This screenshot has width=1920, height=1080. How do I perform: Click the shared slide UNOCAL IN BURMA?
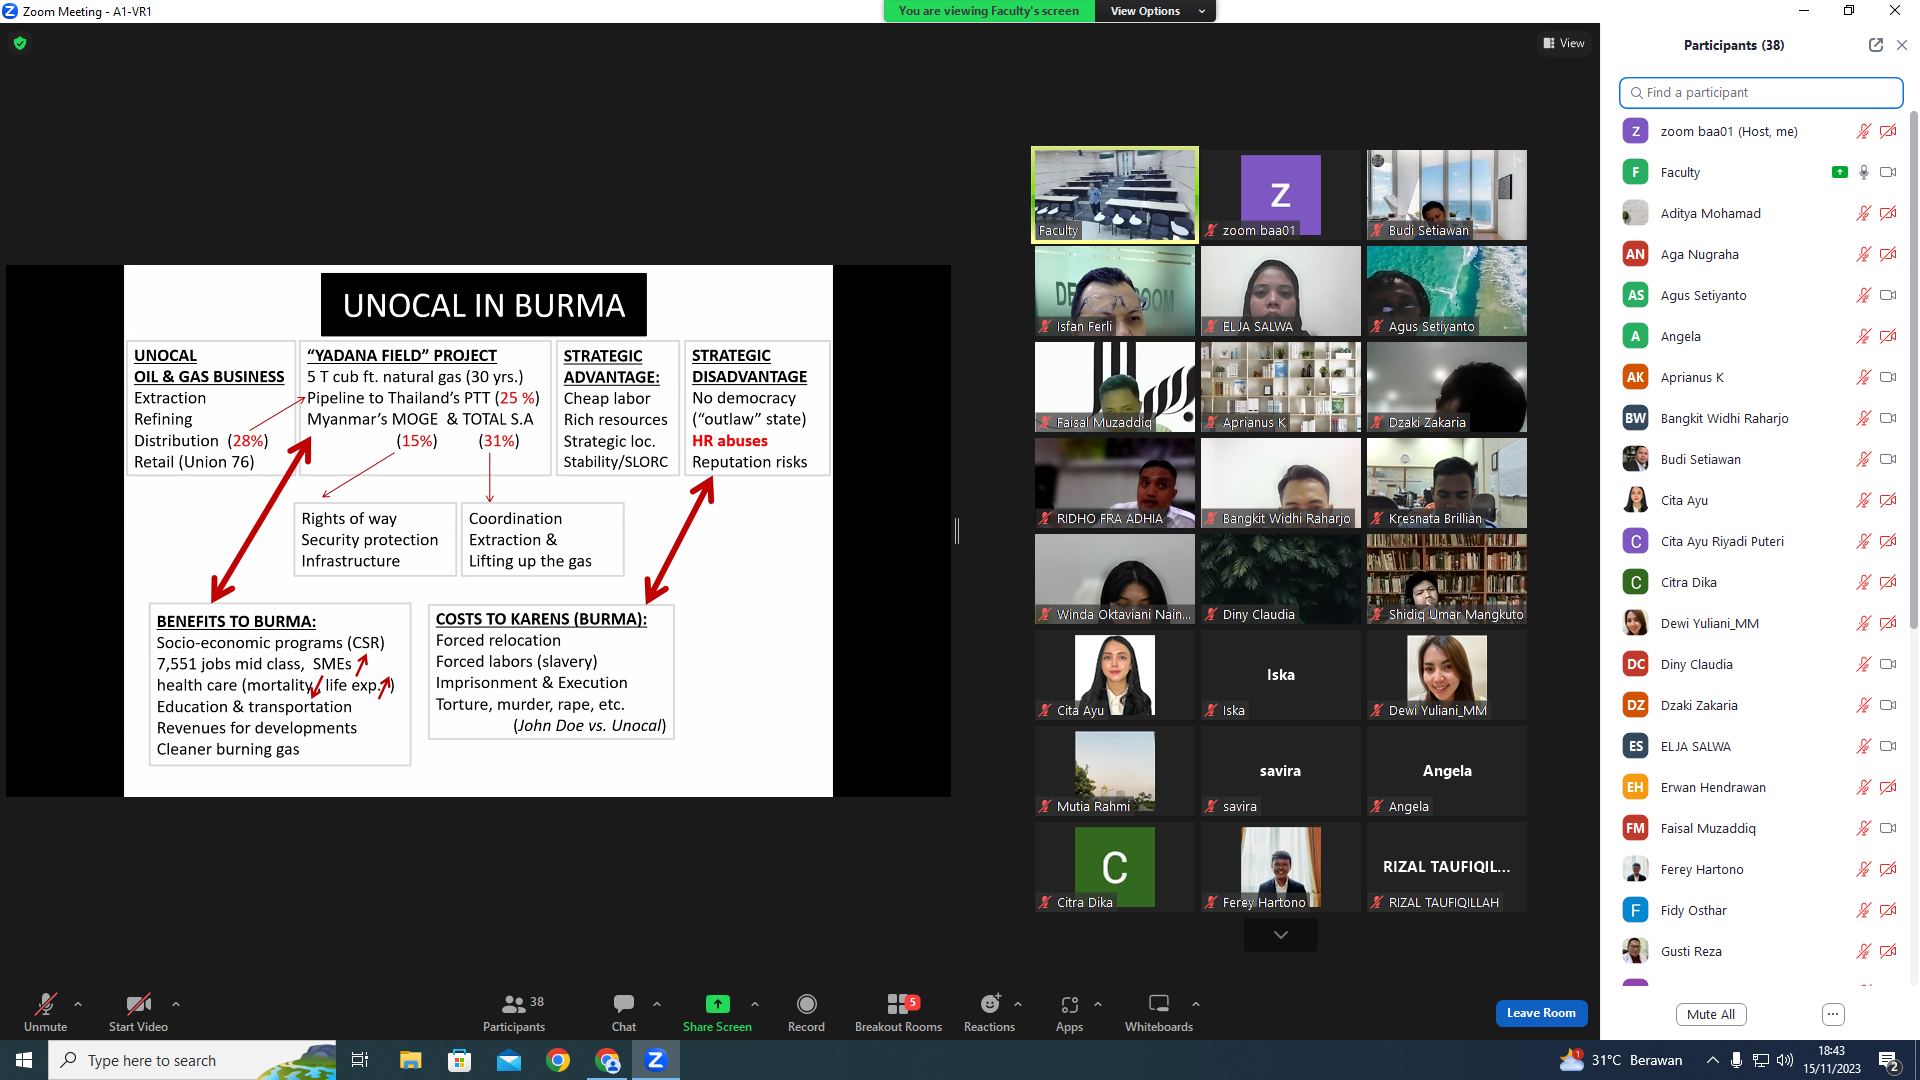478,531
